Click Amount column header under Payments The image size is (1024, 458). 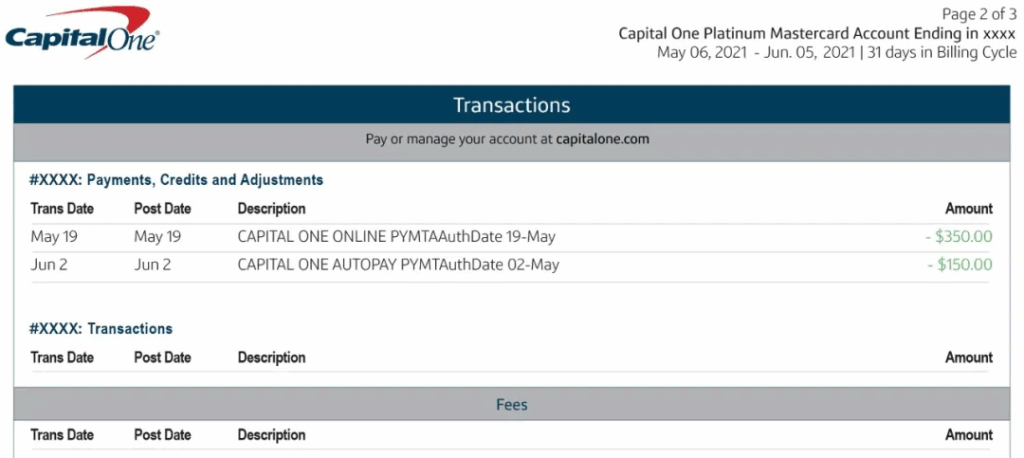(x=969, y=209)
